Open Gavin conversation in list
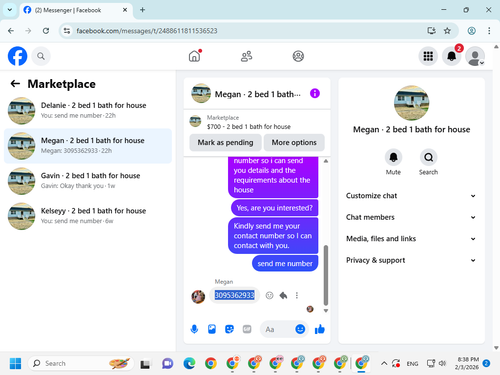Viewport: 500px width, 375px height. tap(88, 181)
